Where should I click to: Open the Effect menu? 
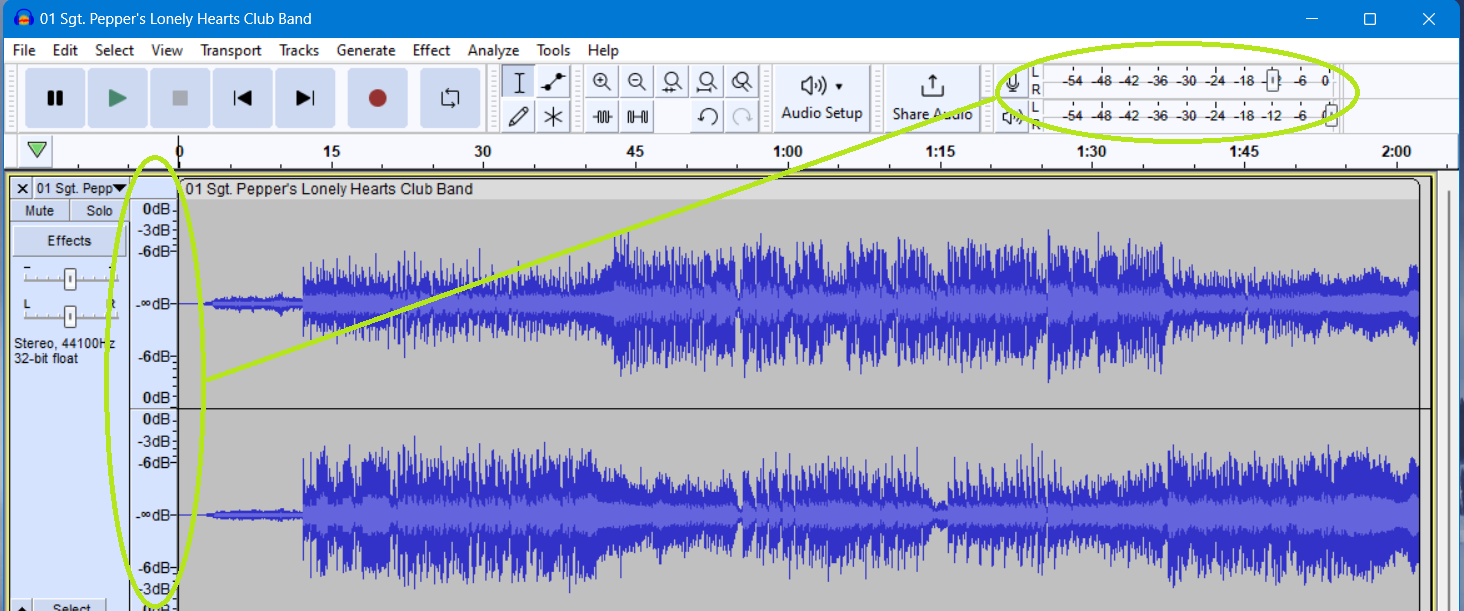coord(431,50)
